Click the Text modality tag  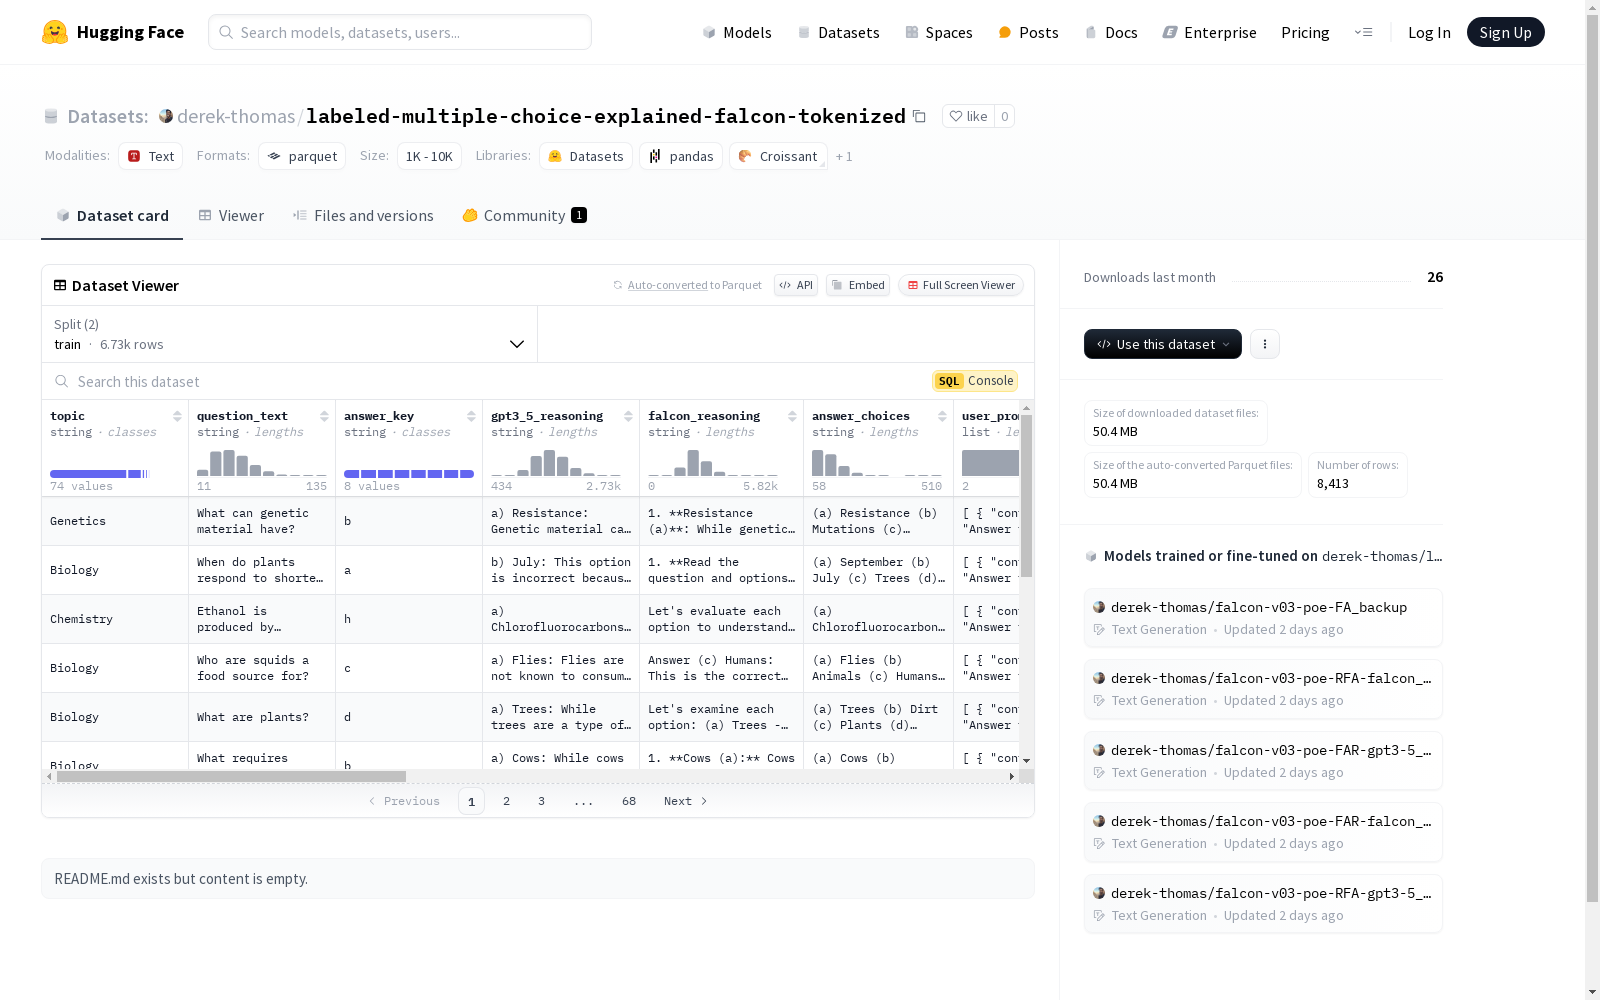[x=151, y=156]
